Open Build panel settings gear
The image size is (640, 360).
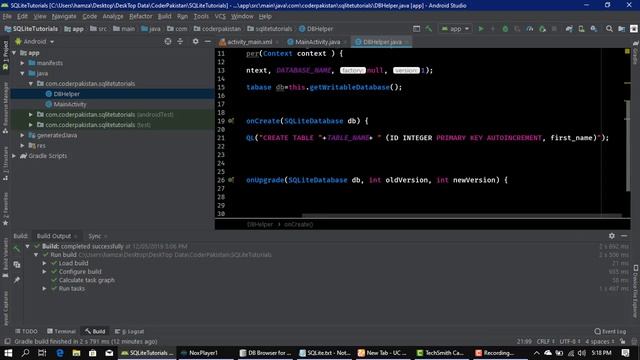click(611, 236)
